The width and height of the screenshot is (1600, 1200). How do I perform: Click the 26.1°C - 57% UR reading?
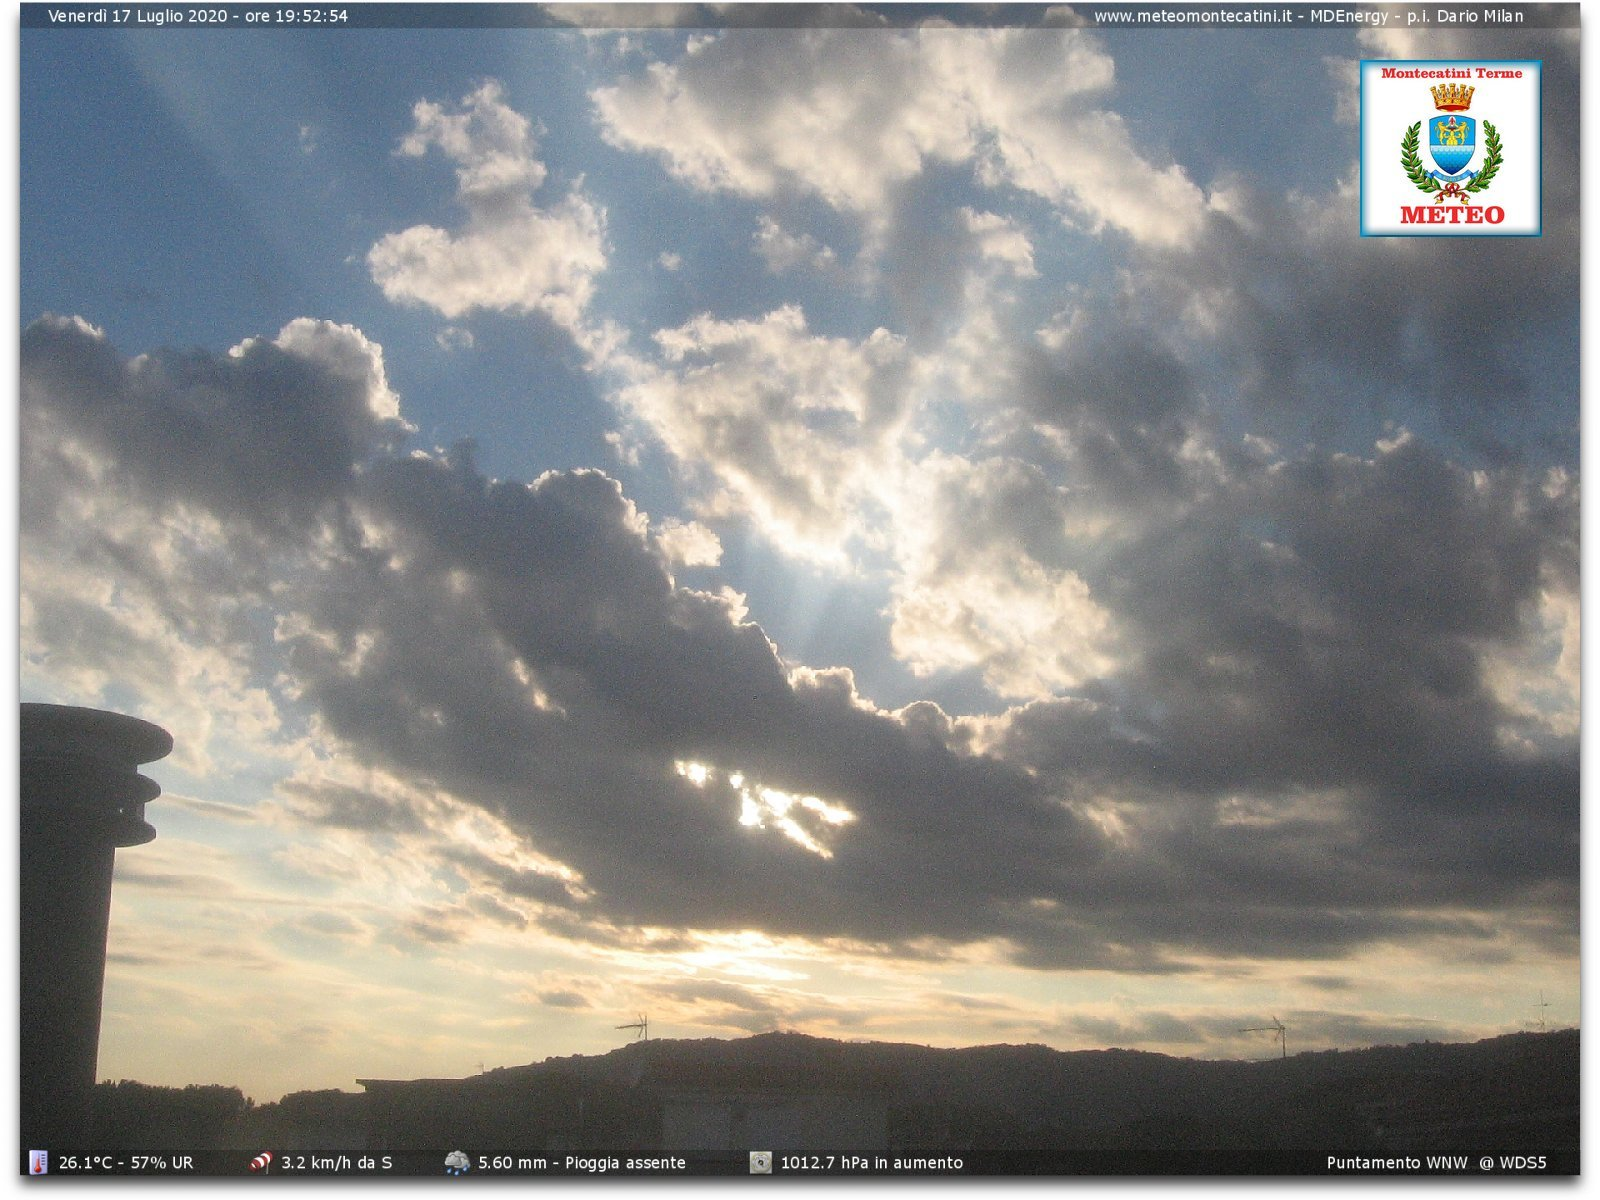click(126, 1163)
